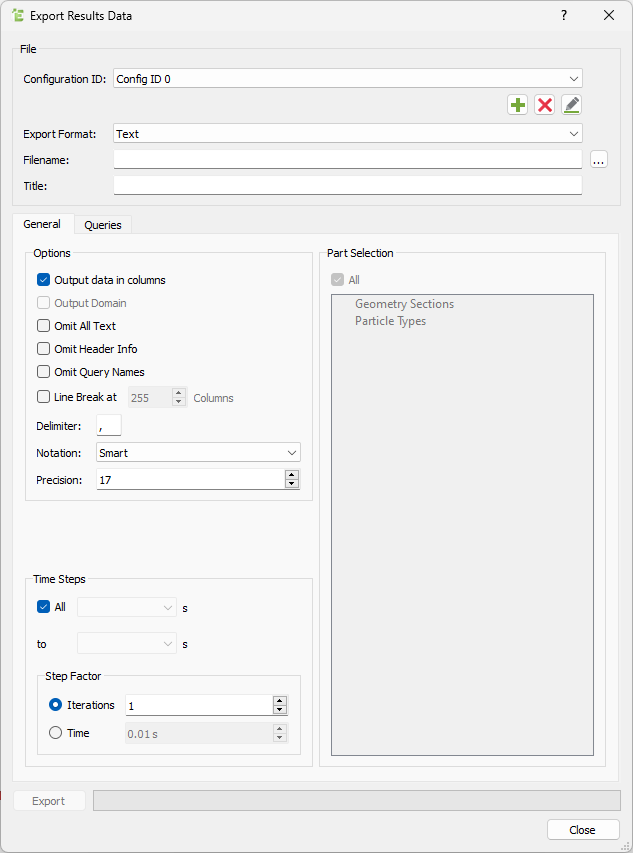
Task: Click into the Title text field
Action: [347, 186]
